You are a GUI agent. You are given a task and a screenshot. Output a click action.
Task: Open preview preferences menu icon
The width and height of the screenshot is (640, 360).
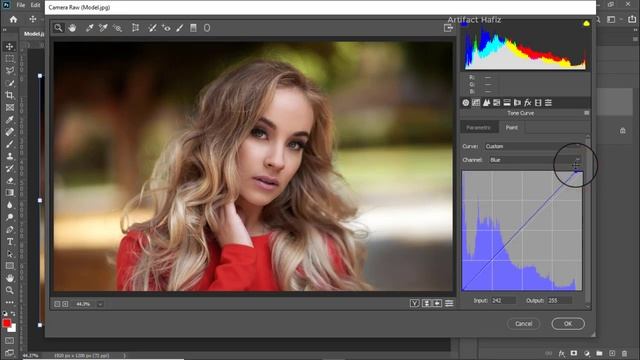coord(449,303)
